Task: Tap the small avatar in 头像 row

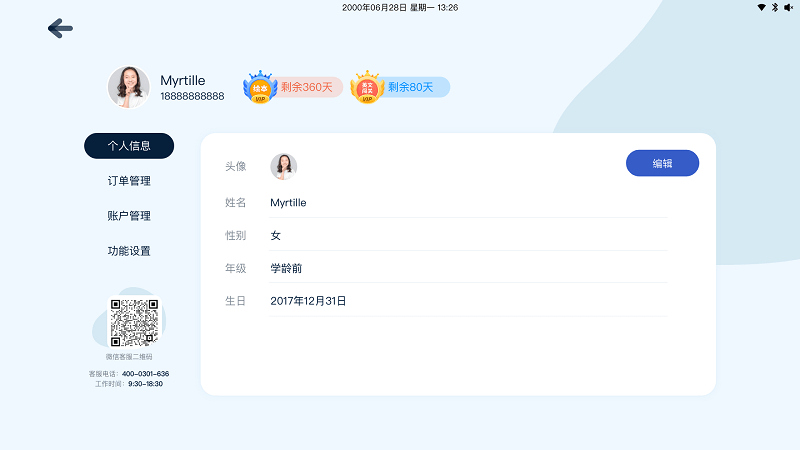Action: (x=284, y=166)
